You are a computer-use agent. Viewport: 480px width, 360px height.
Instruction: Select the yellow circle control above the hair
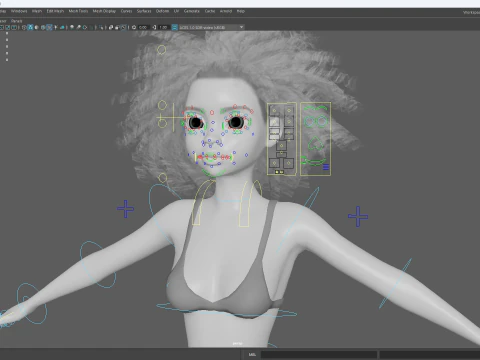(x=162, y=50)
